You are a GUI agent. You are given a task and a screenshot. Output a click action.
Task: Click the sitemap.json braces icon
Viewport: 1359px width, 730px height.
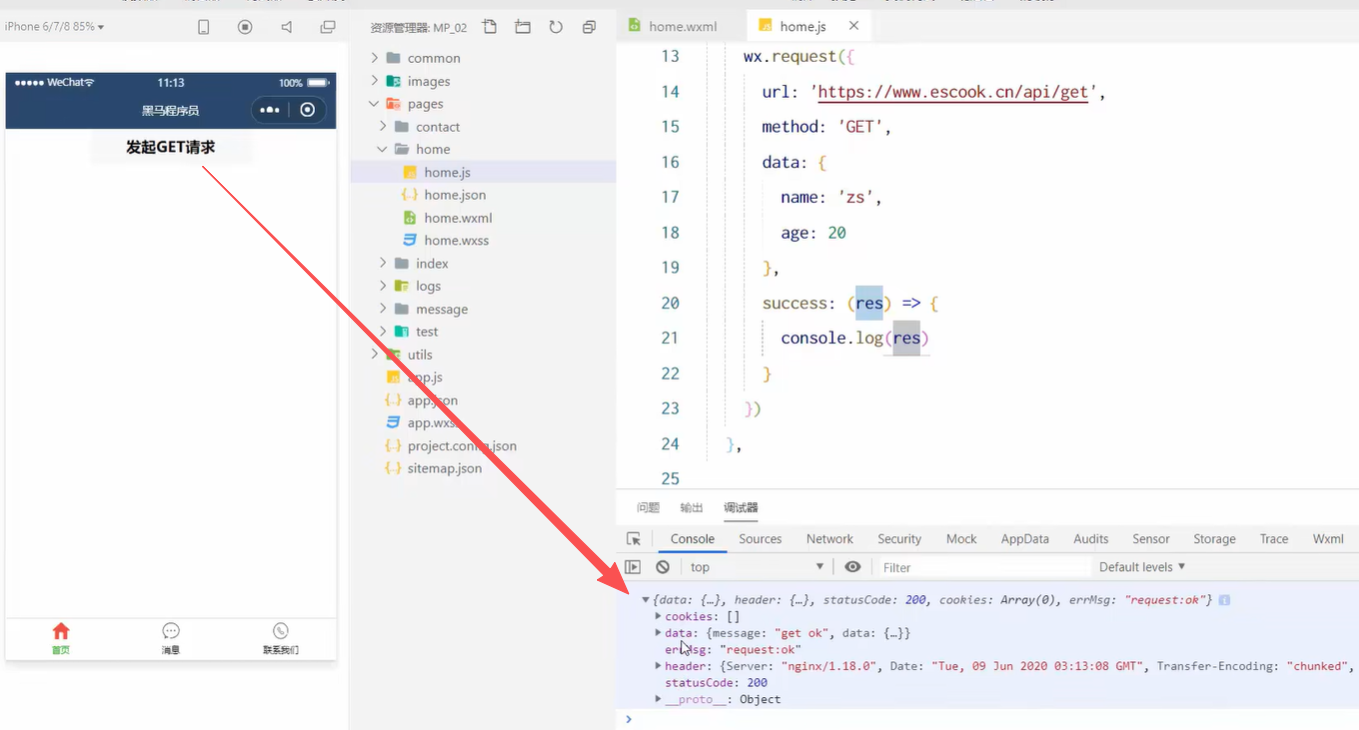393,468
